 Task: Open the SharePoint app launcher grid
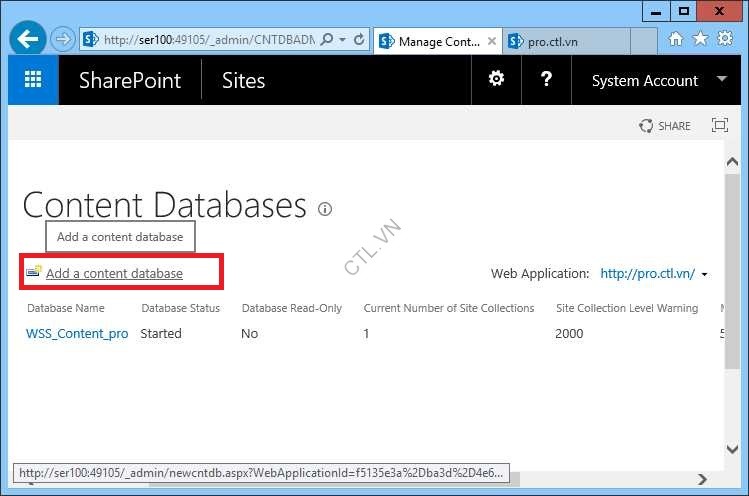[33, 79]
